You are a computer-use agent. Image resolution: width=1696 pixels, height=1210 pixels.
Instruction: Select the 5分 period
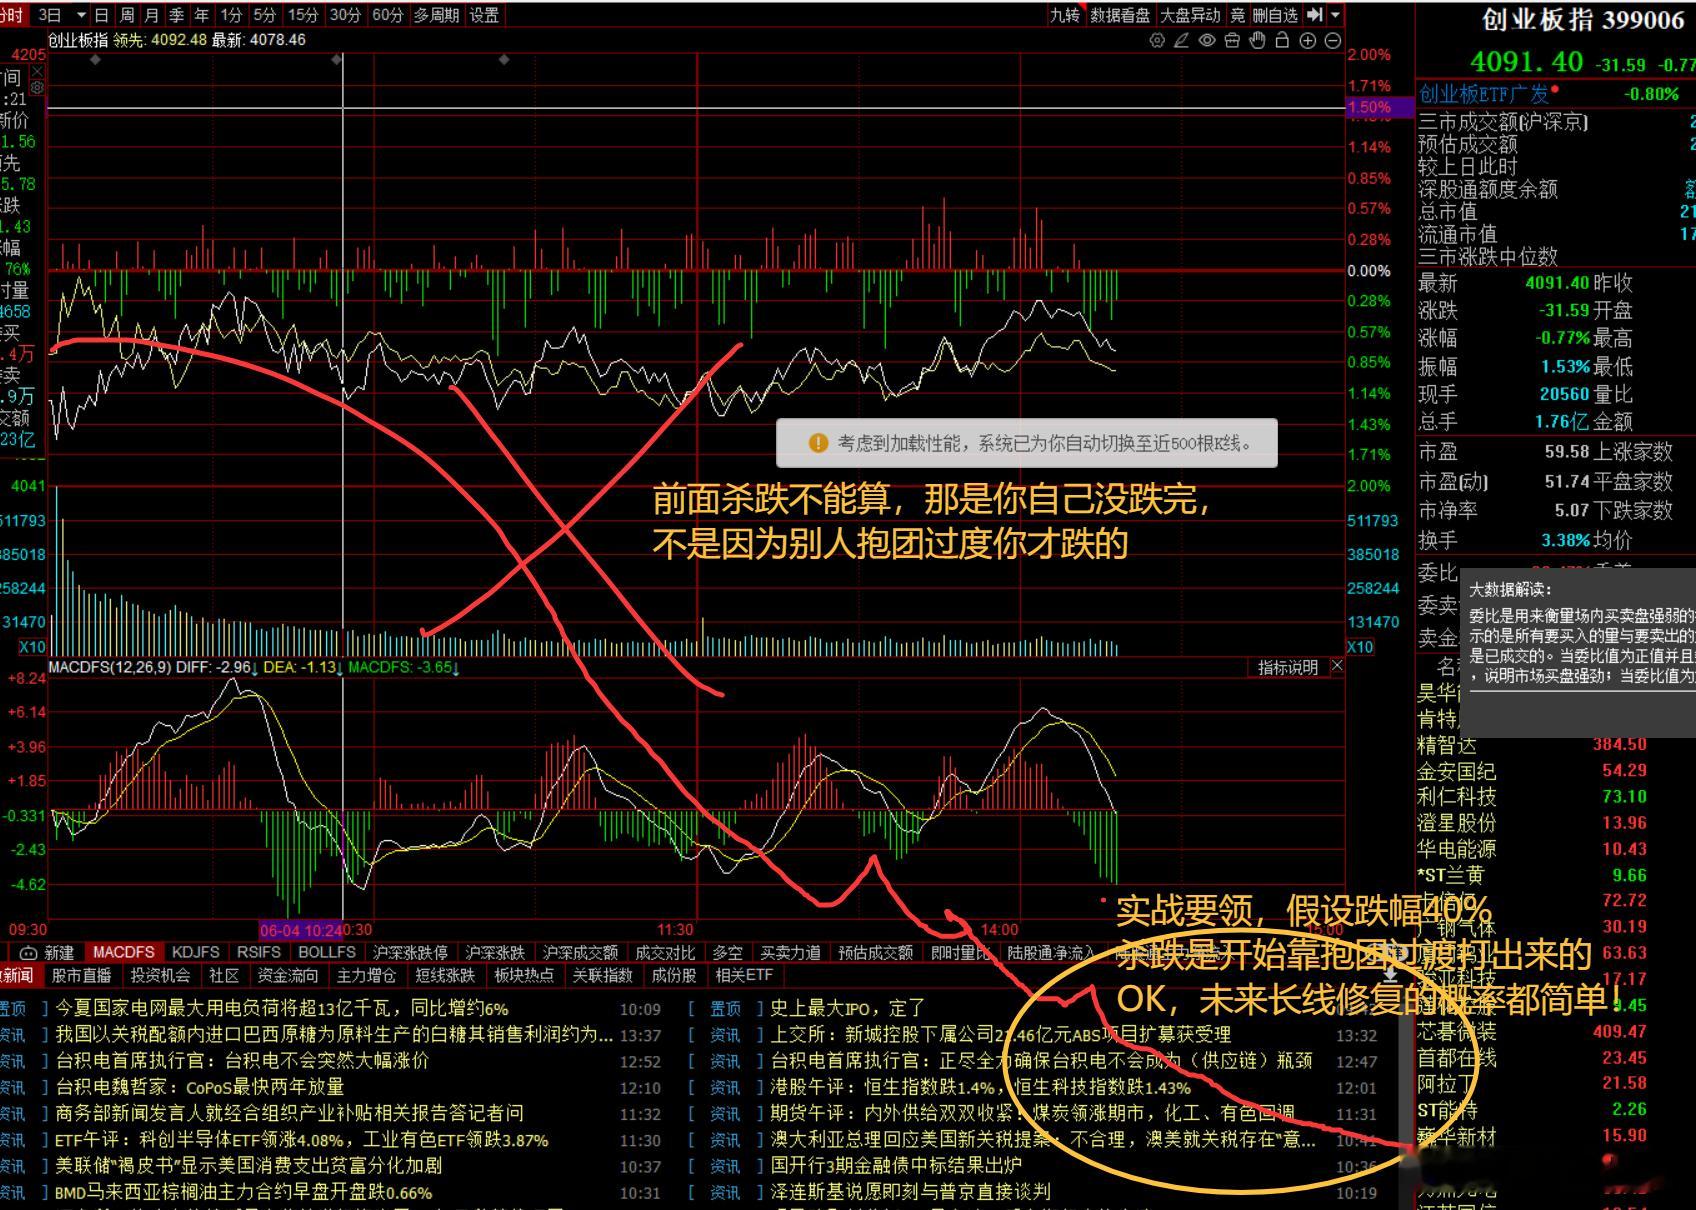pyautogui.click(x=264, y=15)
